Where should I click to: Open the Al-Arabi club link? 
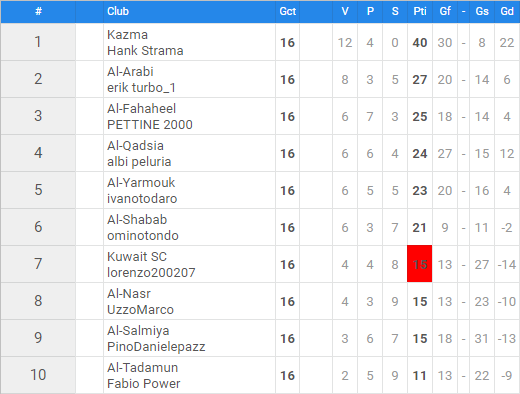[x=130, y=72]
